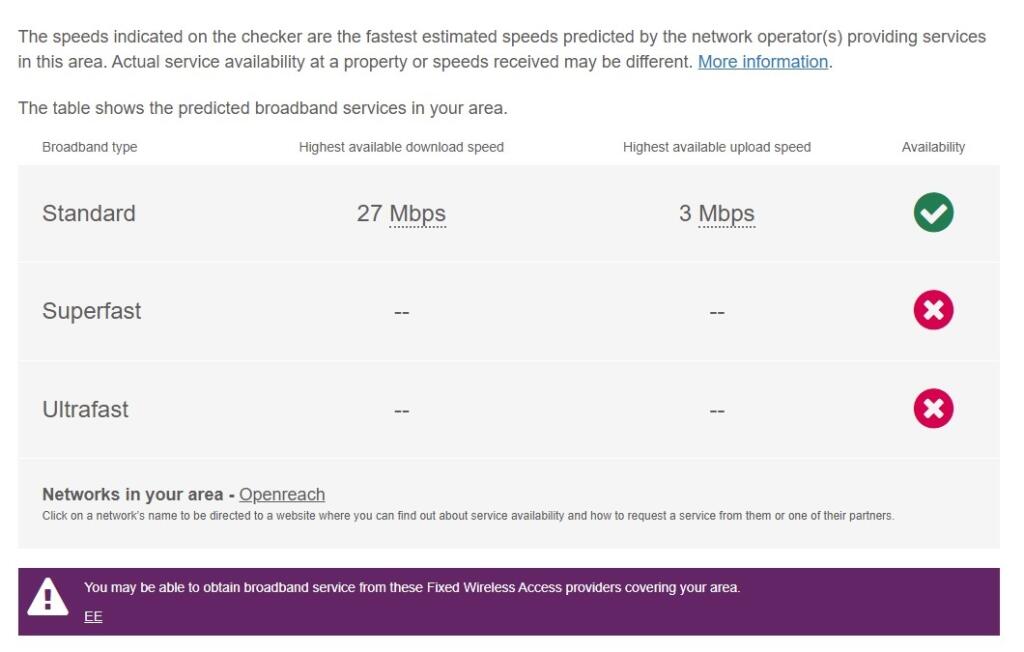Viewport: 1024px width, 652px height.
Task: Click the Mbps abbreviation beside 27
Action: (x=417, y=214)
